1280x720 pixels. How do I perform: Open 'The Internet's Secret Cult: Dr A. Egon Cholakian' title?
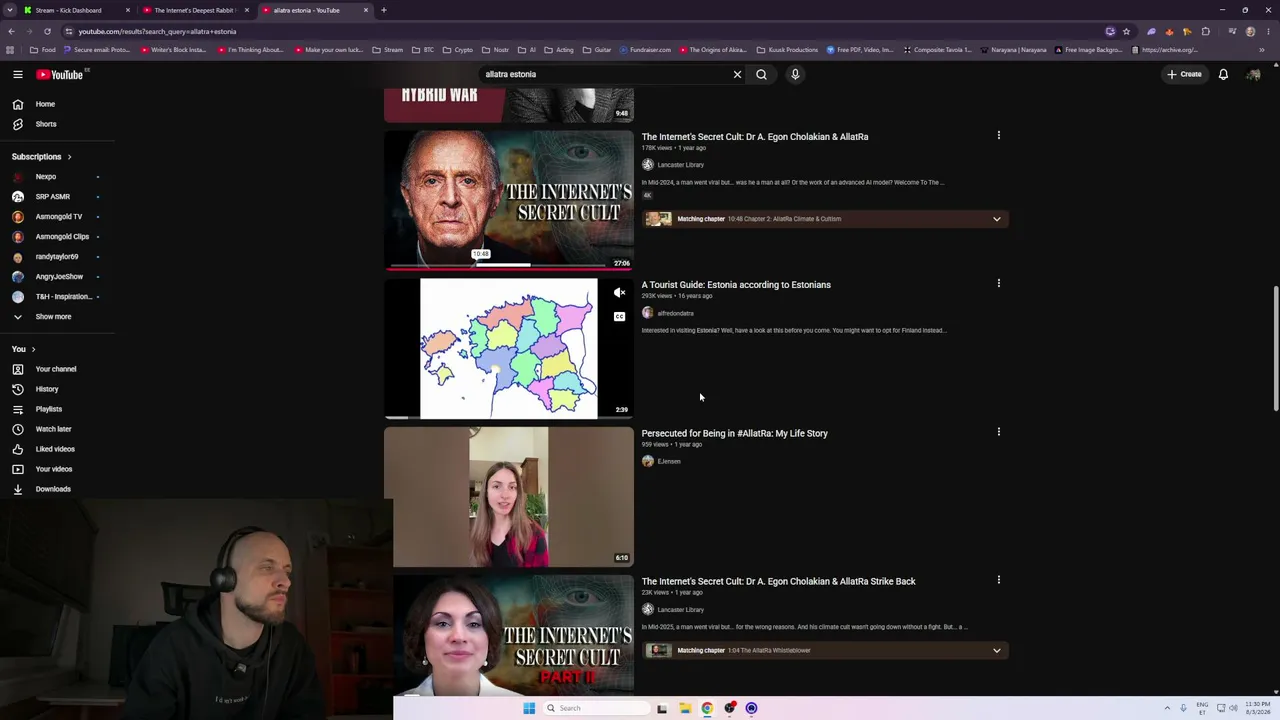tap(755, 137)
